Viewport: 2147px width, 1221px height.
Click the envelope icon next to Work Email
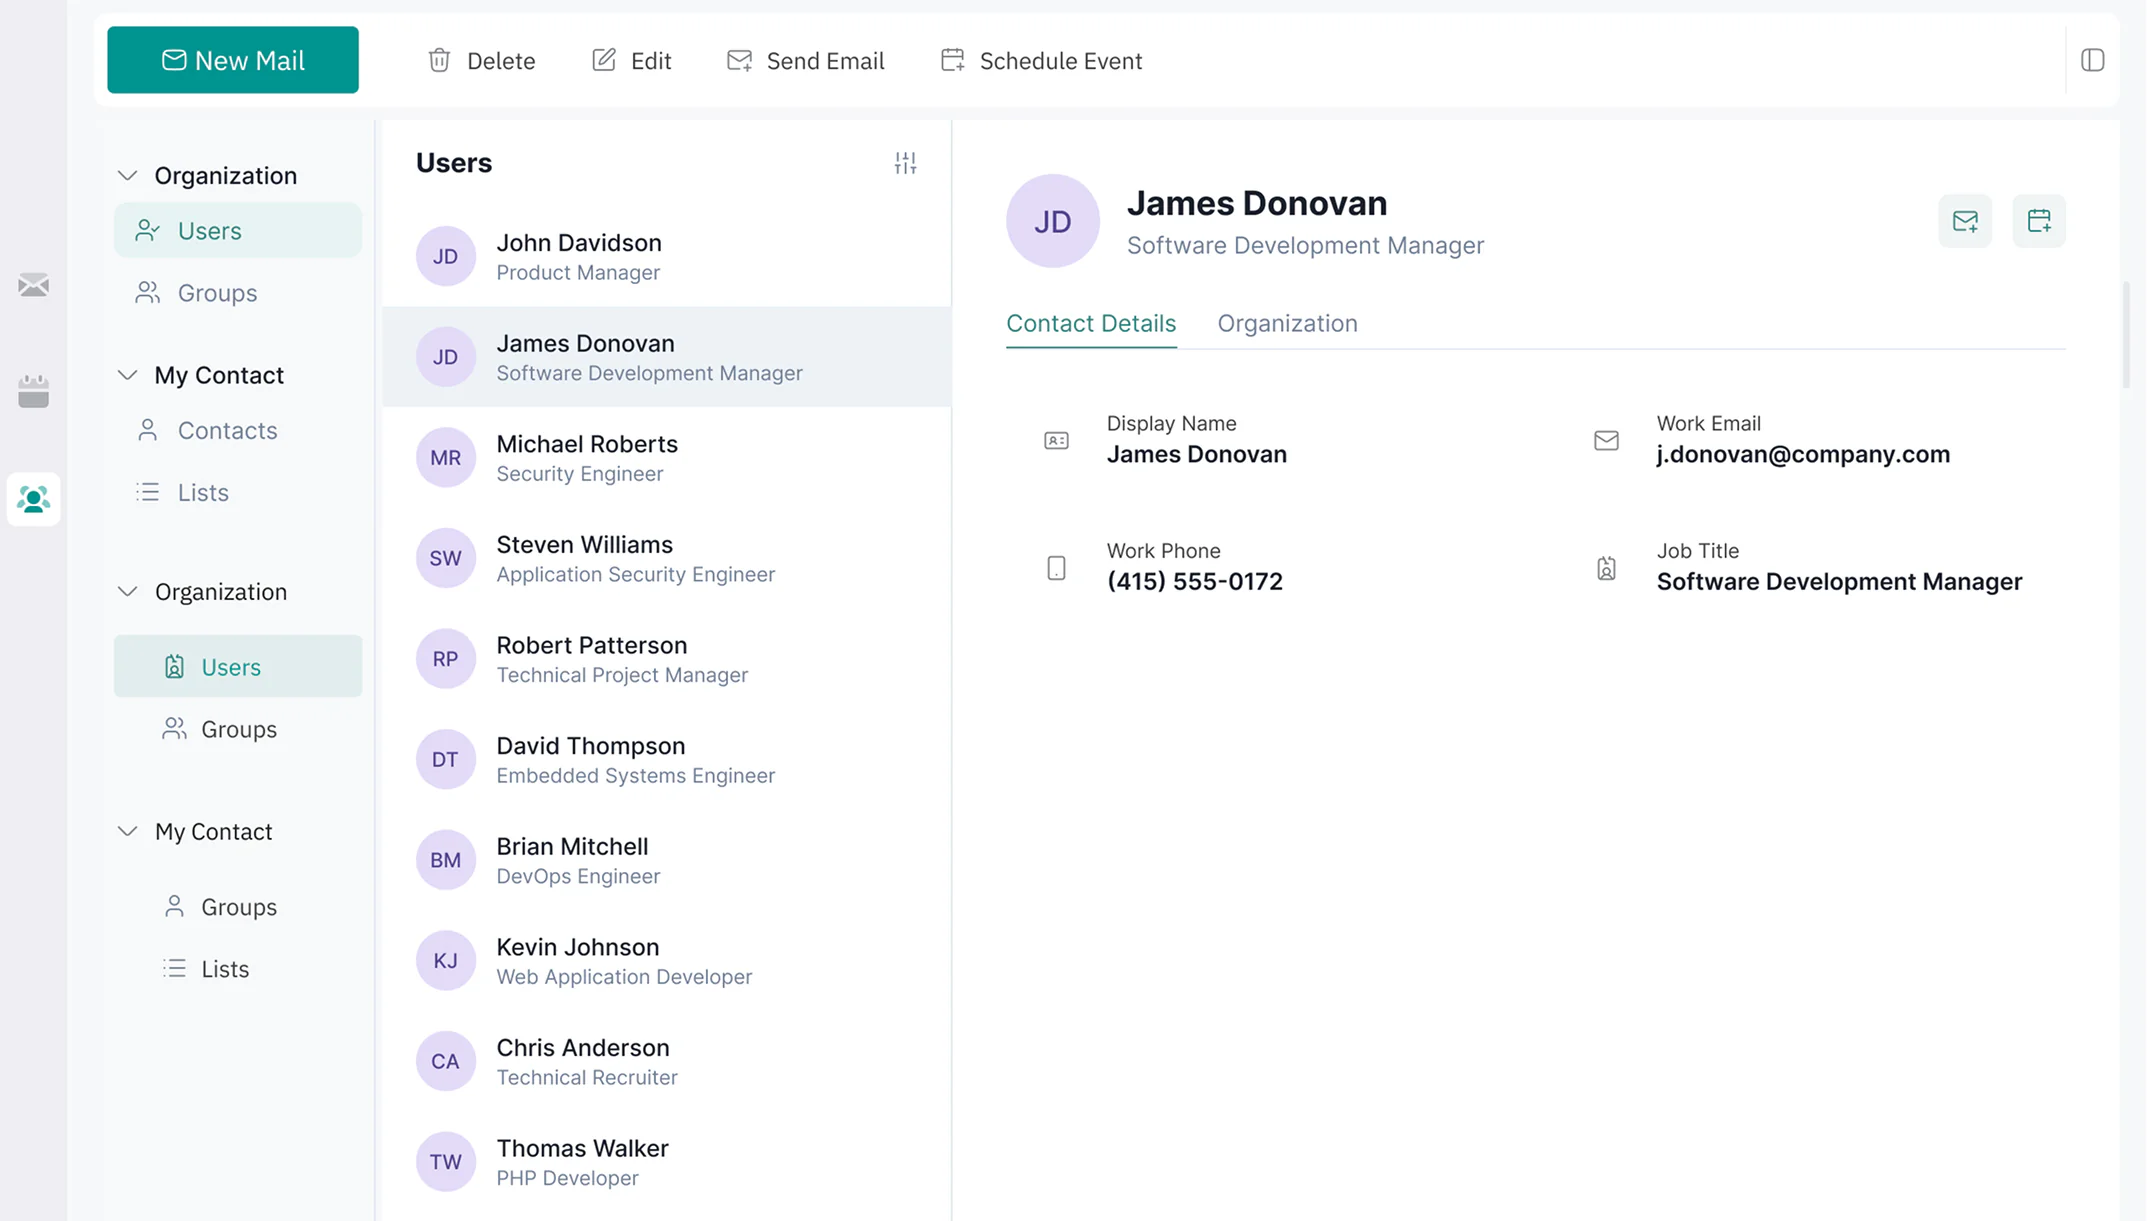point(1606,440)
